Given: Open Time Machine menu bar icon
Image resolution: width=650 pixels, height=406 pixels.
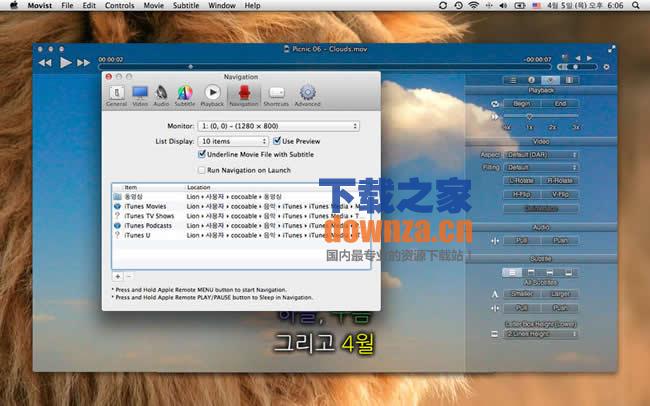Looking at the screenshot, I should click(x=458, y=5).
